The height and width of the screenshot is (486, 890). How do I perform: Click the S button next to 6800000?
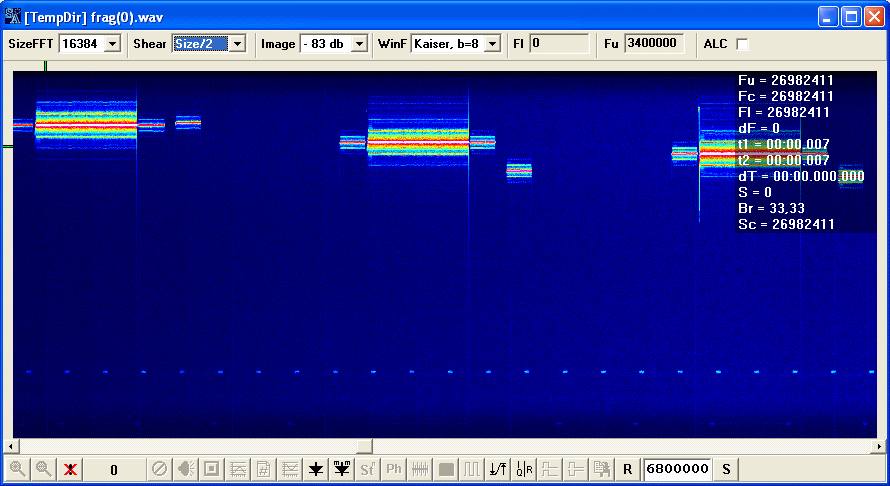pyautogui.click(x=727, y=469)
